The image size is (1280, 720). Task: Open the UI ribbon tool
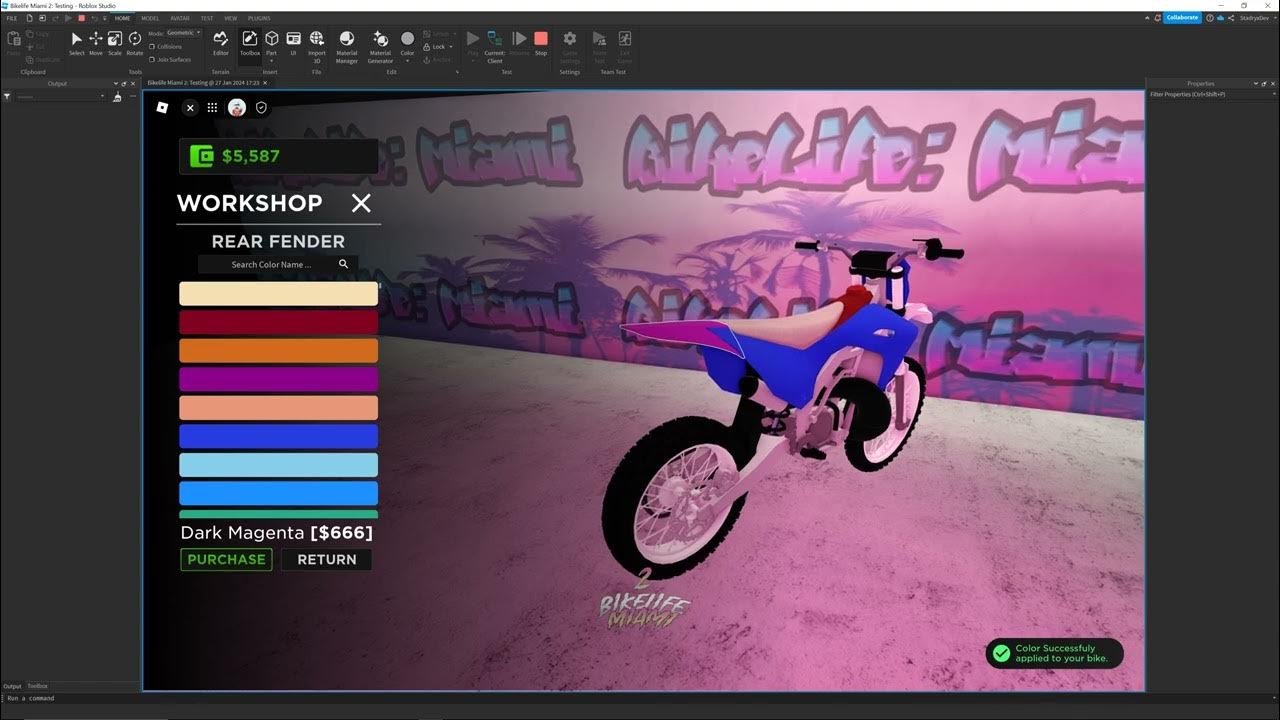pos(293,43)
